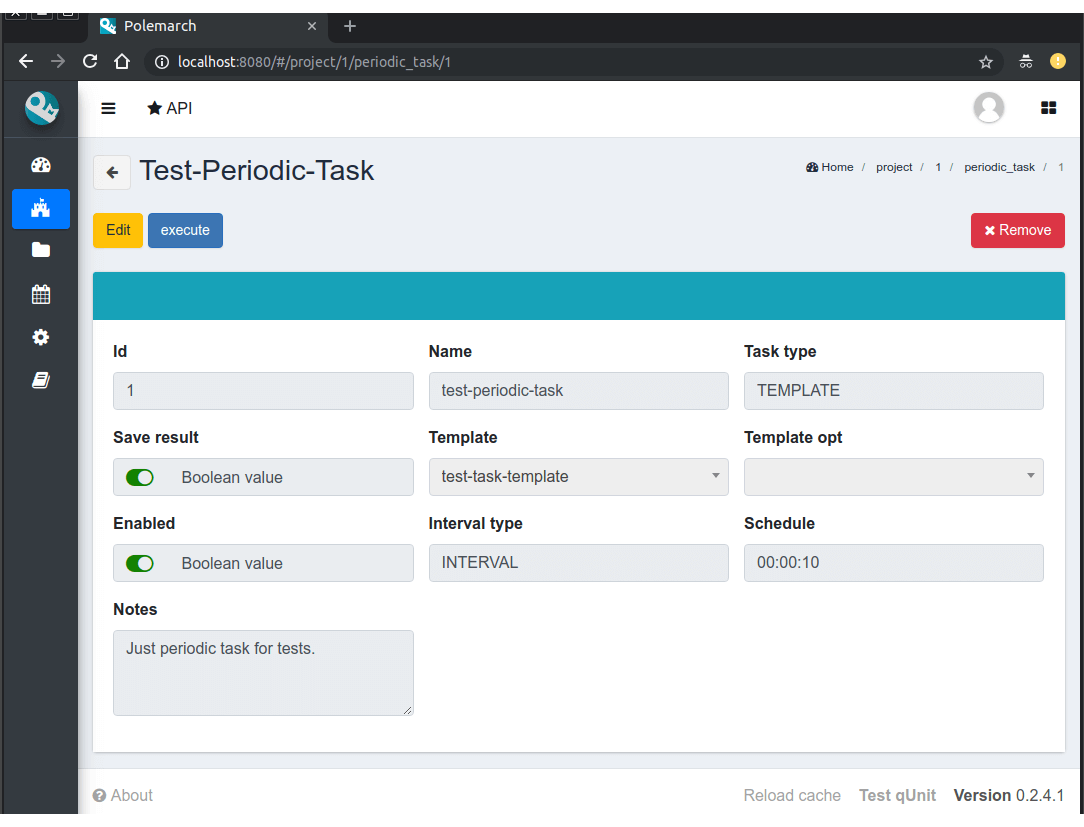Click the browser back arrow
The height and width of the screenshot is (827, 1084).
tap(26, 62)
